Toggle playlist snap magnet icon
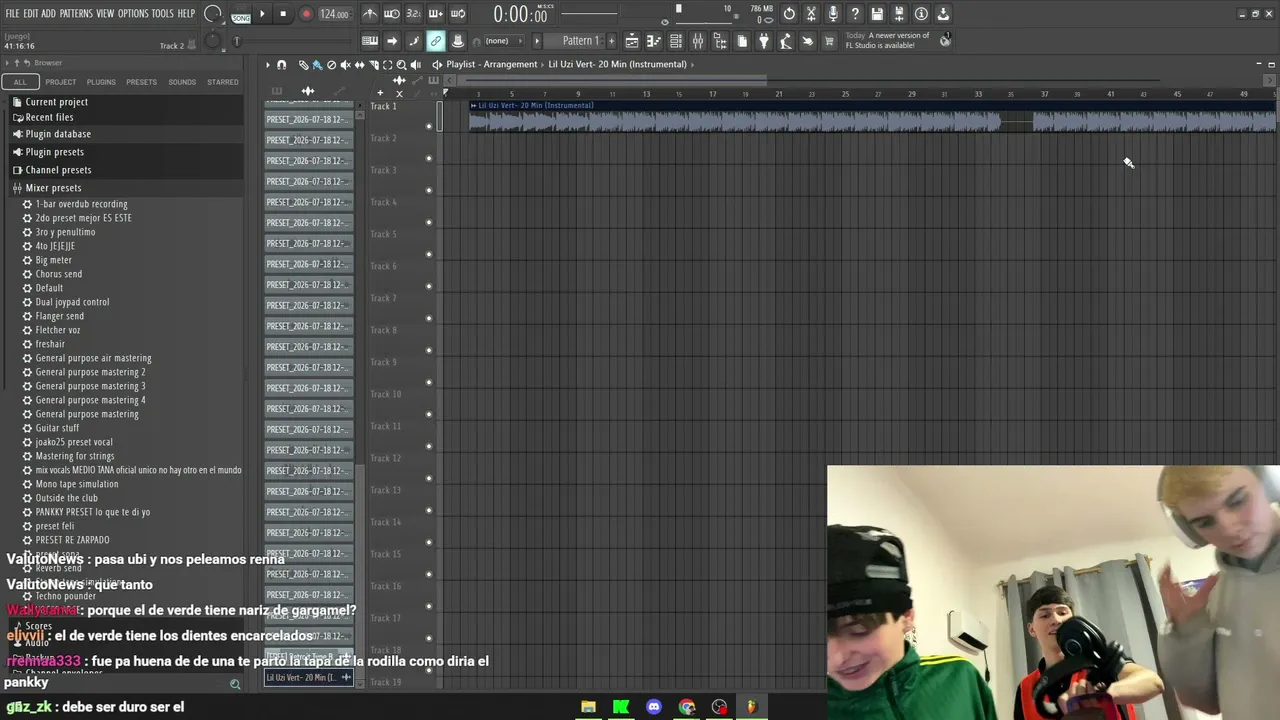 281,65
